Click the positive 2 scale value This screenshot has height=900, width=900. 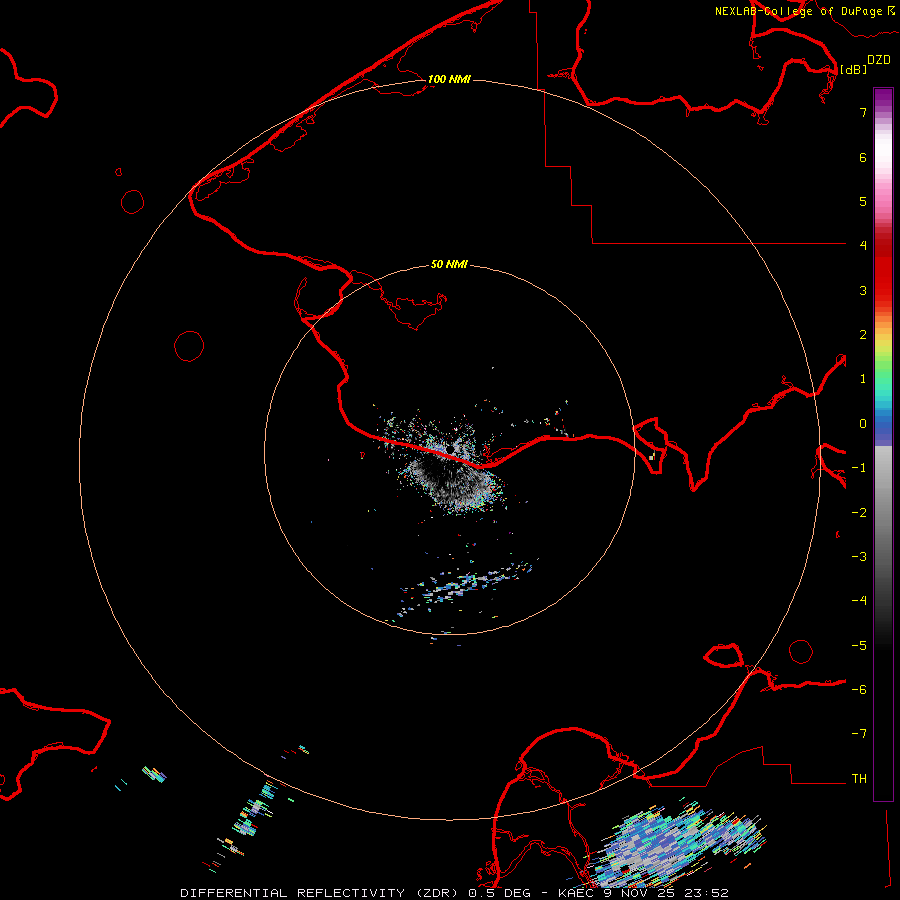coord(863,335)
